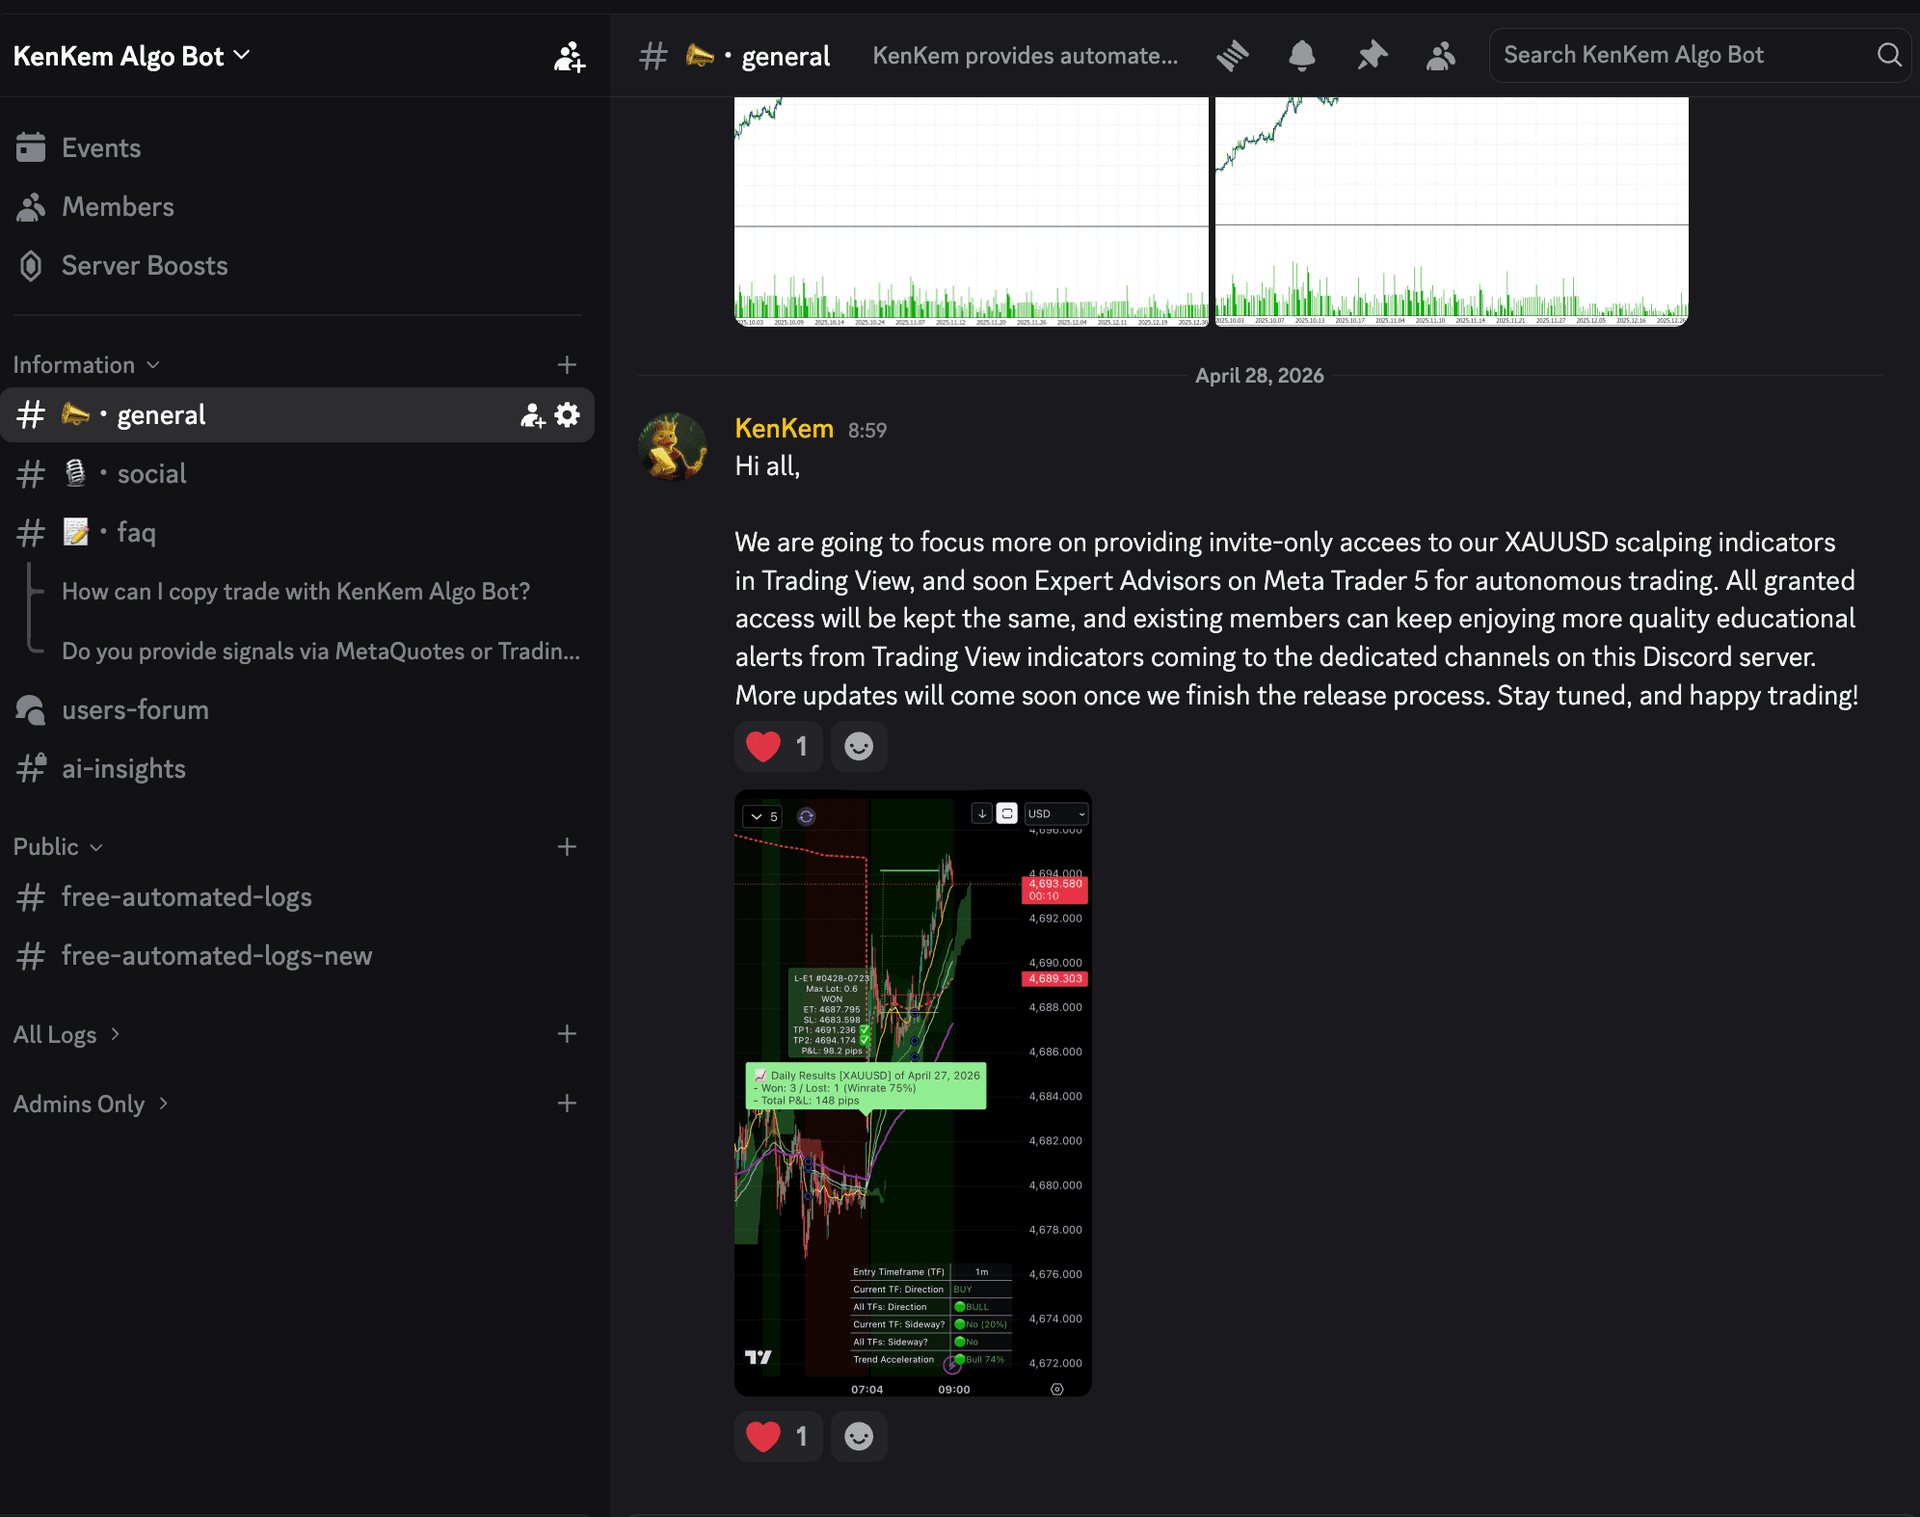Click the Events calendar icon
The image size is (1920, 1517).
pos(31,148)
